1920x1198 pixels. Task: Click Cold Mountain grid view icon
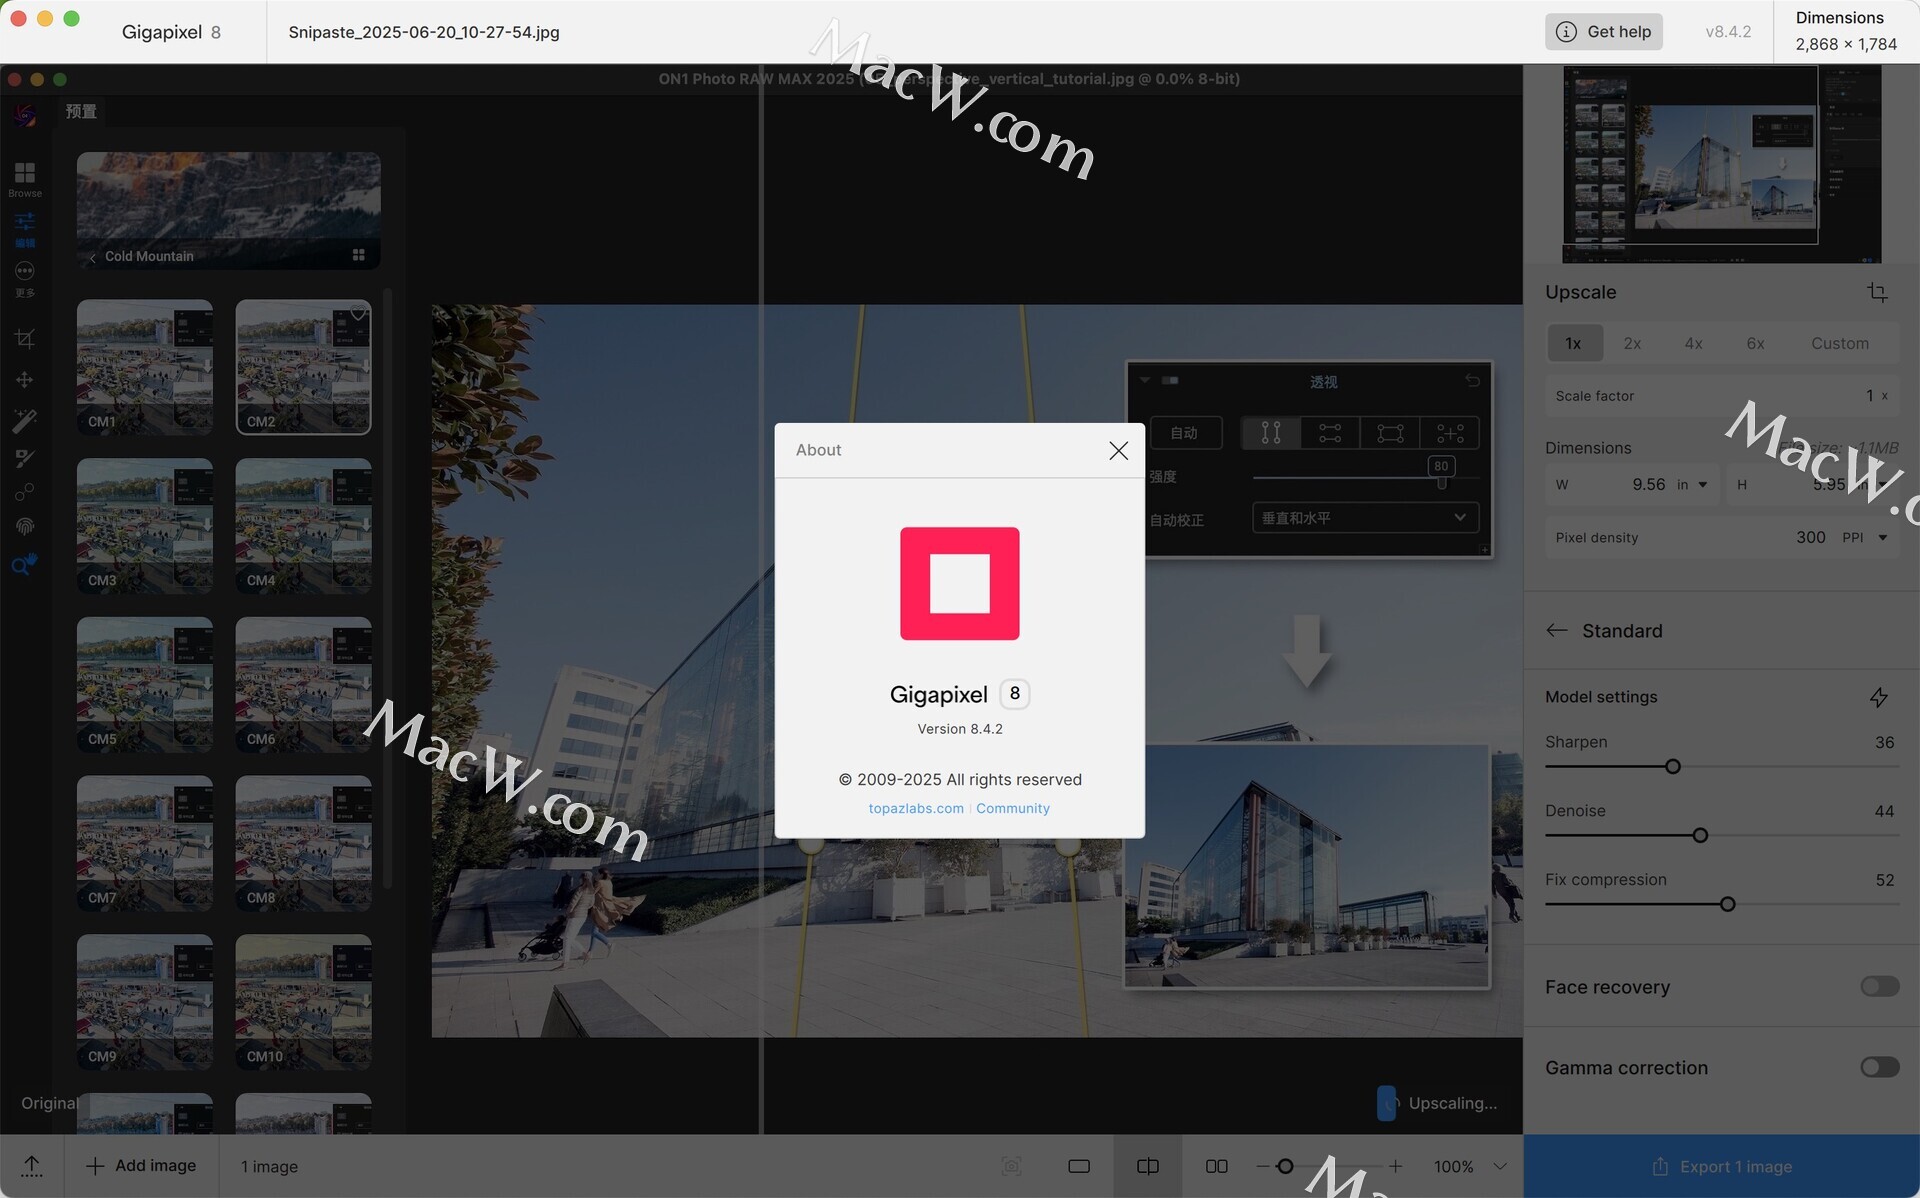(358, 255)
